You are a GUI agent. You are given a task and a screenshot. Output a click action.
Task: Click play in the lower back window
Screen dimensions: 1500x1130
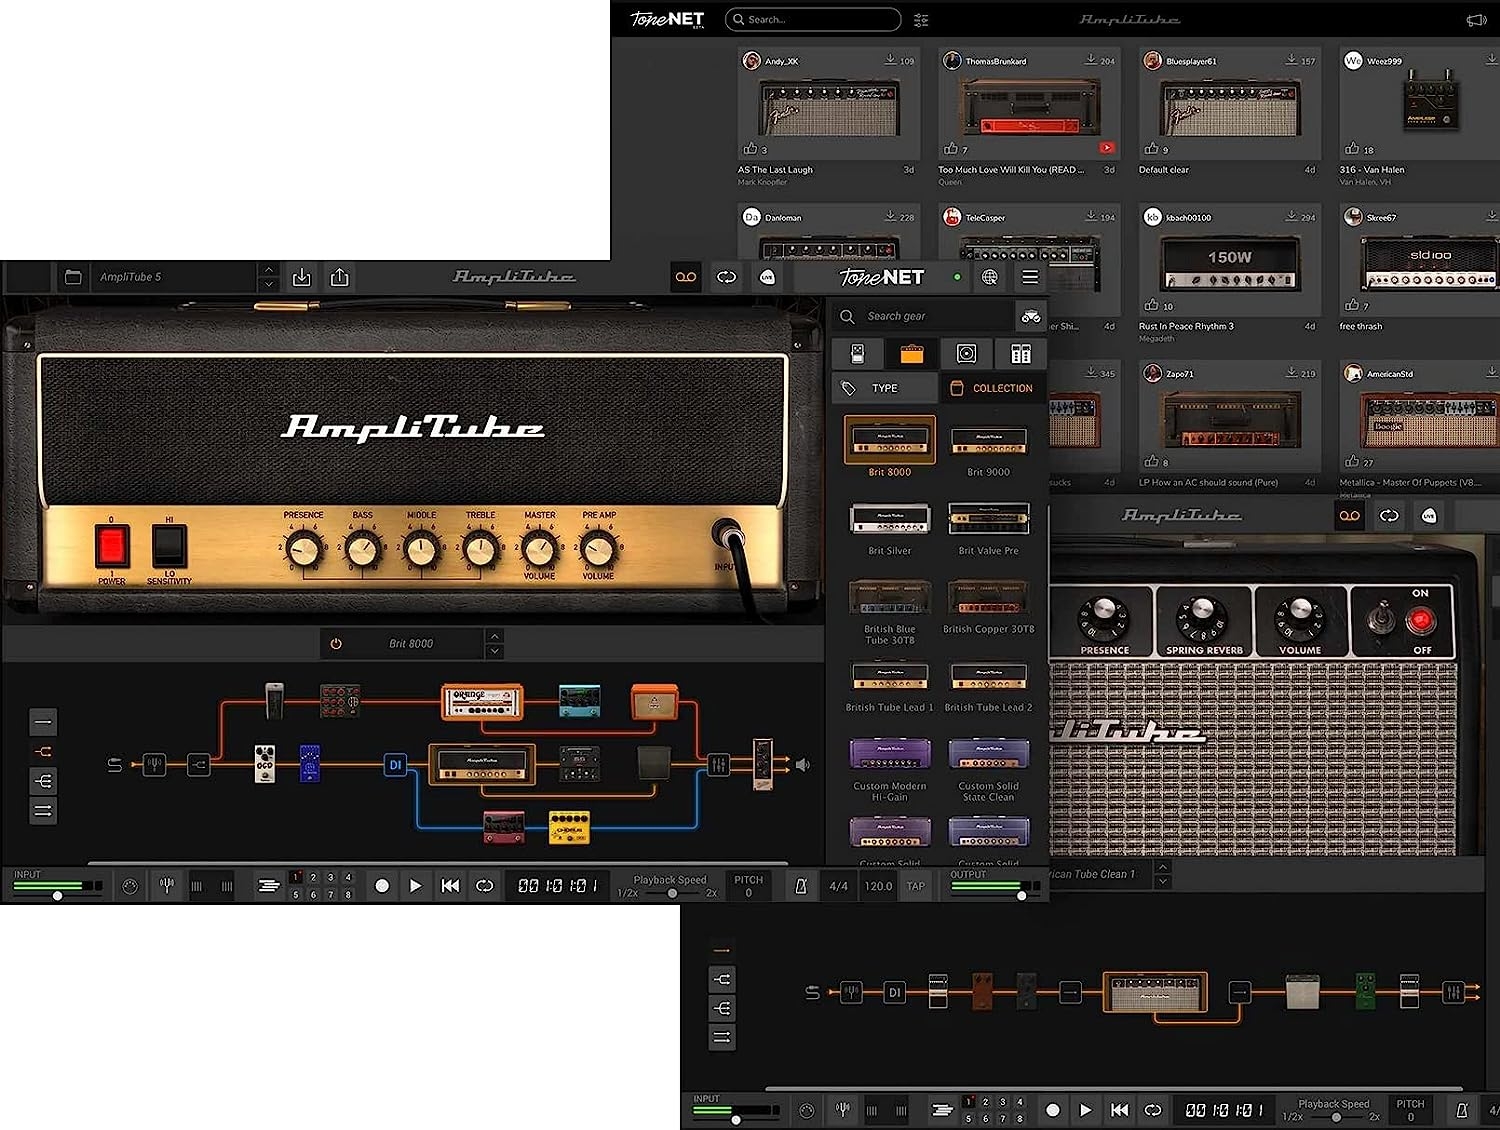pos(1086,1110)
